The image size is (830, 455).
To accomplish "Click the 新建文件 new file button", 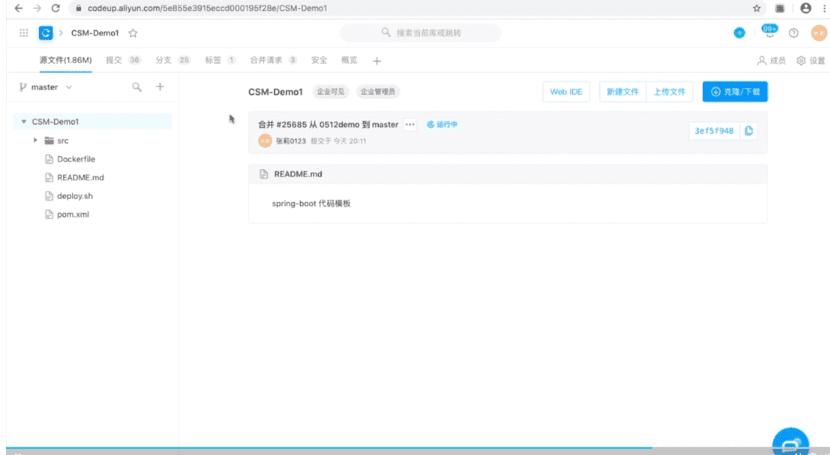I will 622,92.
